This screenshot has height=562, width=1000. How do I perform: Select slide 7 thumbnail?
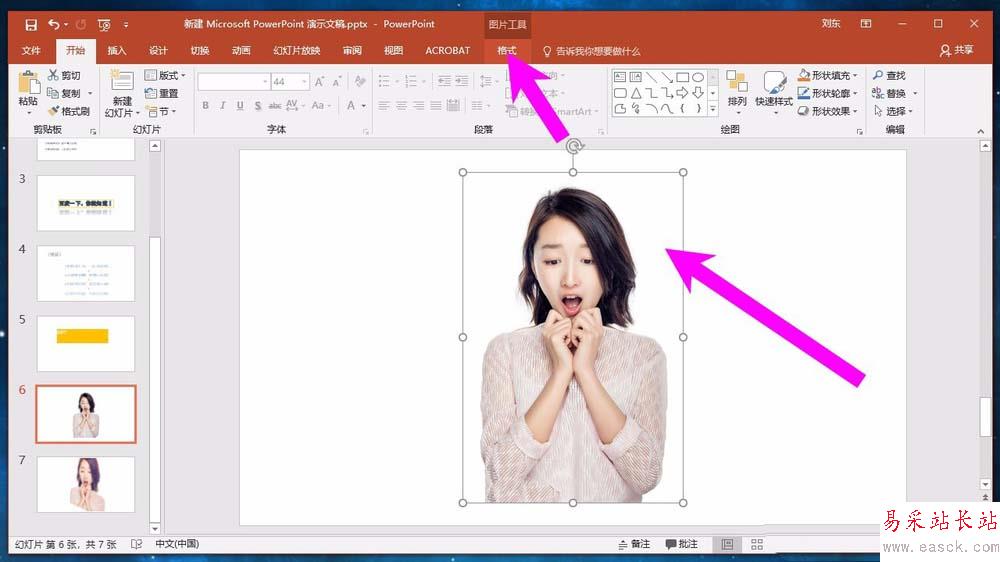tap(85, 484)
